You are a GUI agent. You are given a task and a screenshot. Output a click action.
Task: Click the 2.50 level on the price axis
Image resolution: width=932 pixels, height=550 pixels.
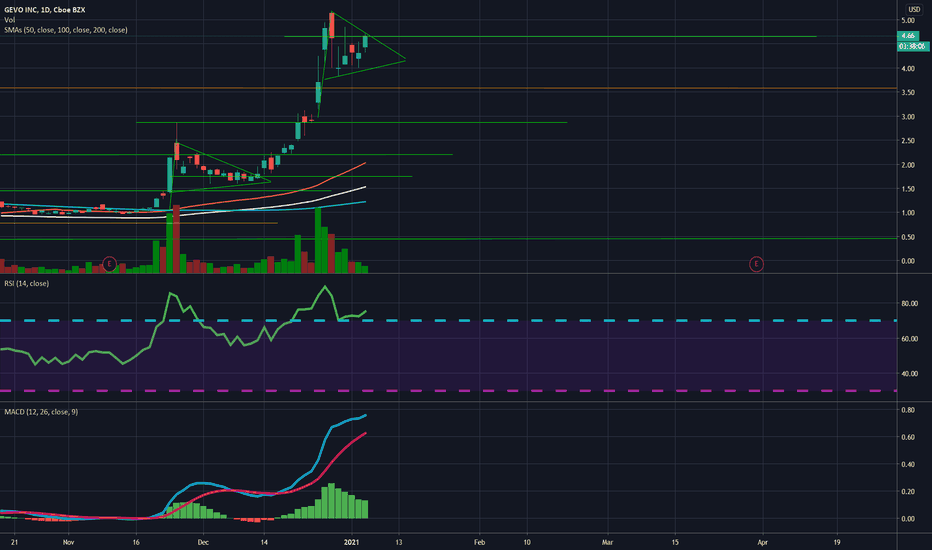tap(908, 141)
